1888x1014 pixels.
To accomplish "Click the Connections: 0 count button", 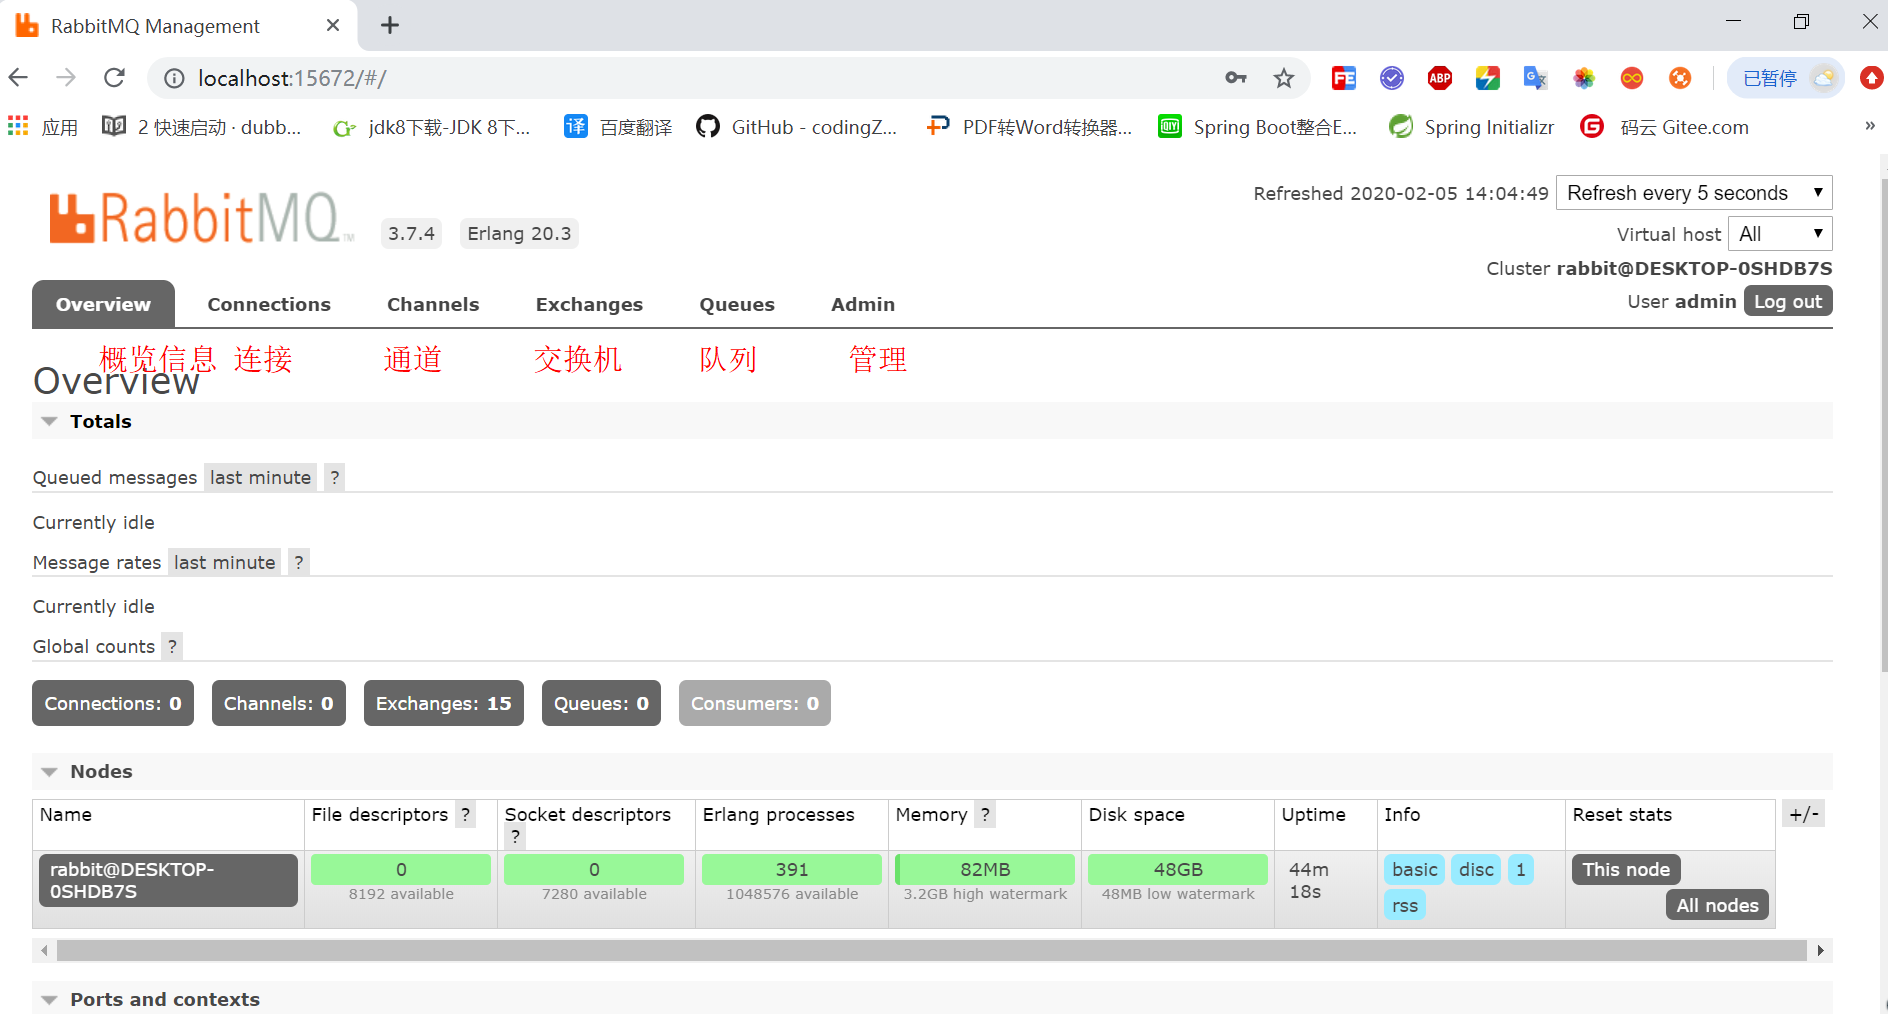I will tap(113, 703).
